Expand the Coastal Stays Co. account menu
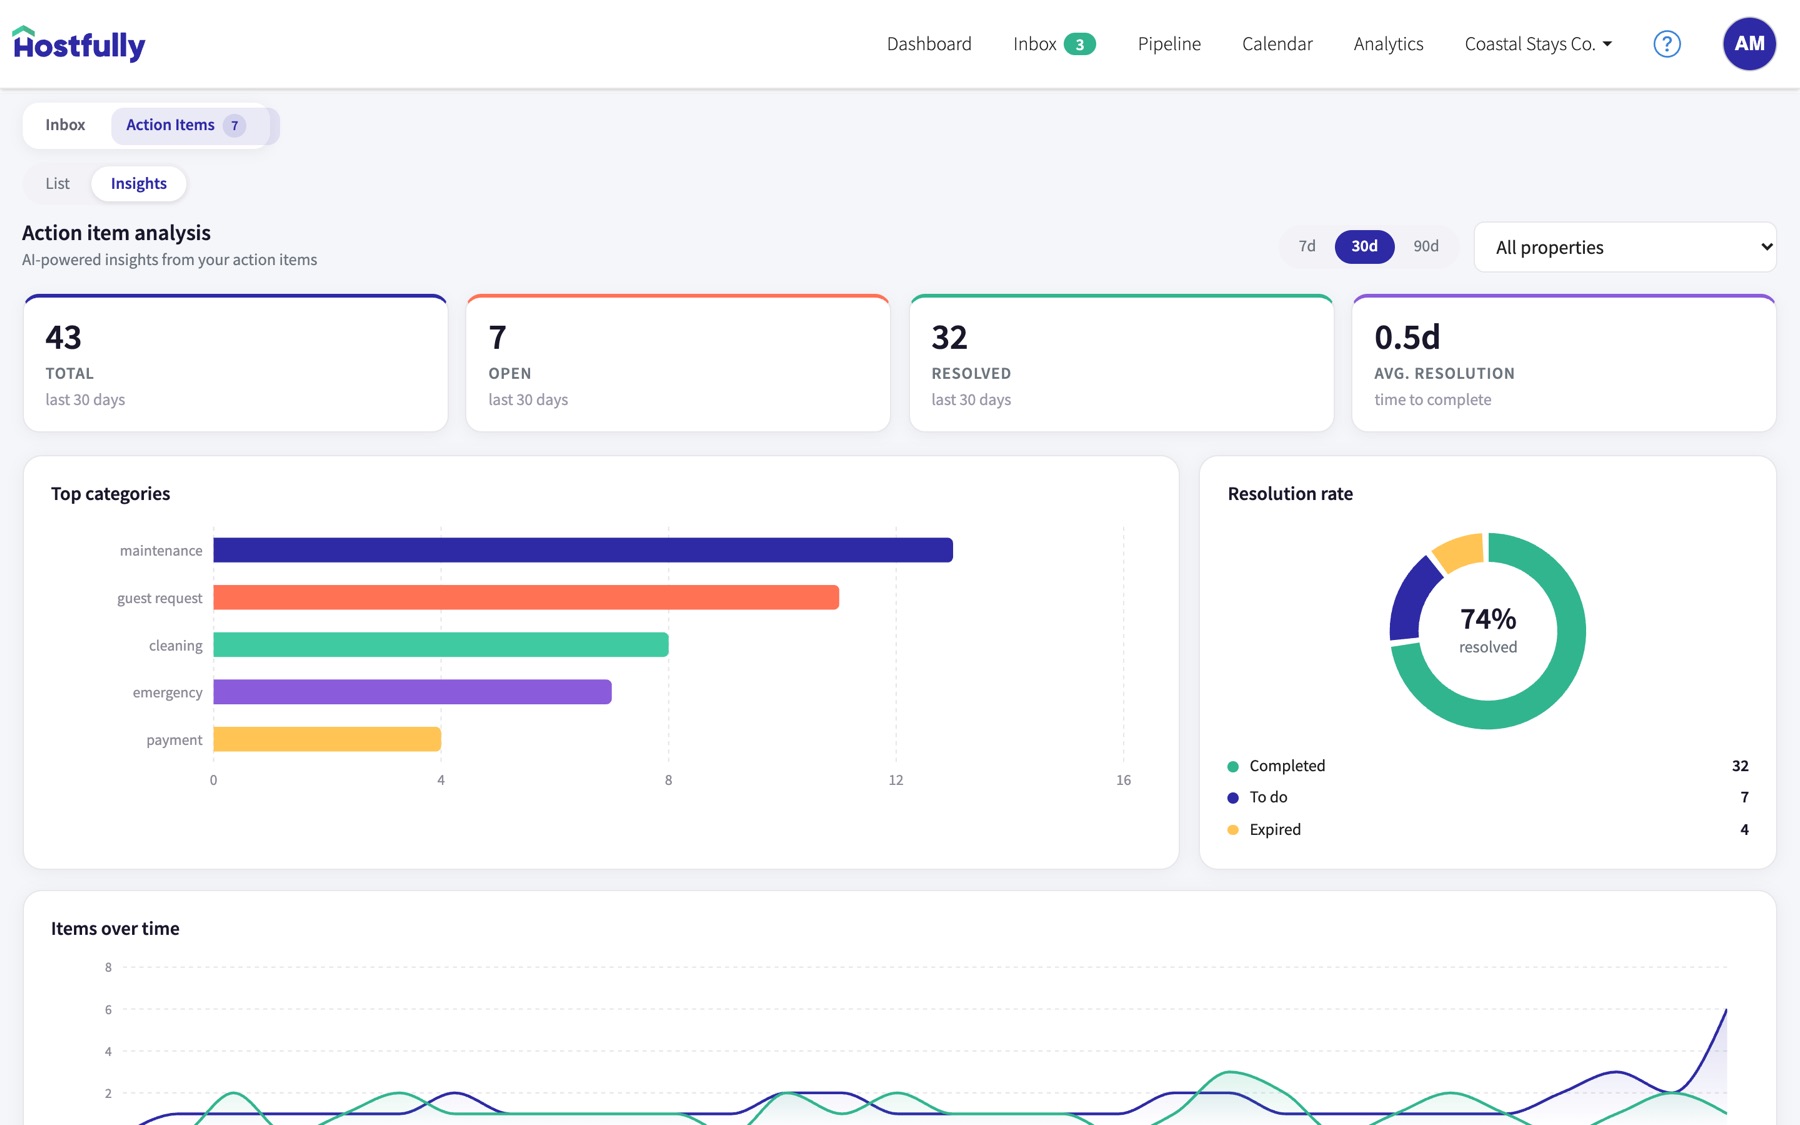This screenshot has width=1800, height=1125. (1538, 44)
